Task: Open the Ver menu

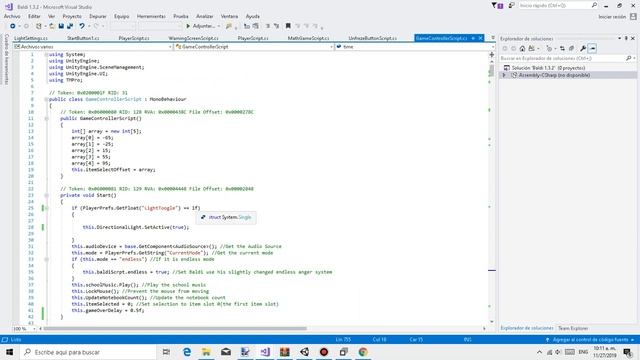Action: (x=51, y=16)
